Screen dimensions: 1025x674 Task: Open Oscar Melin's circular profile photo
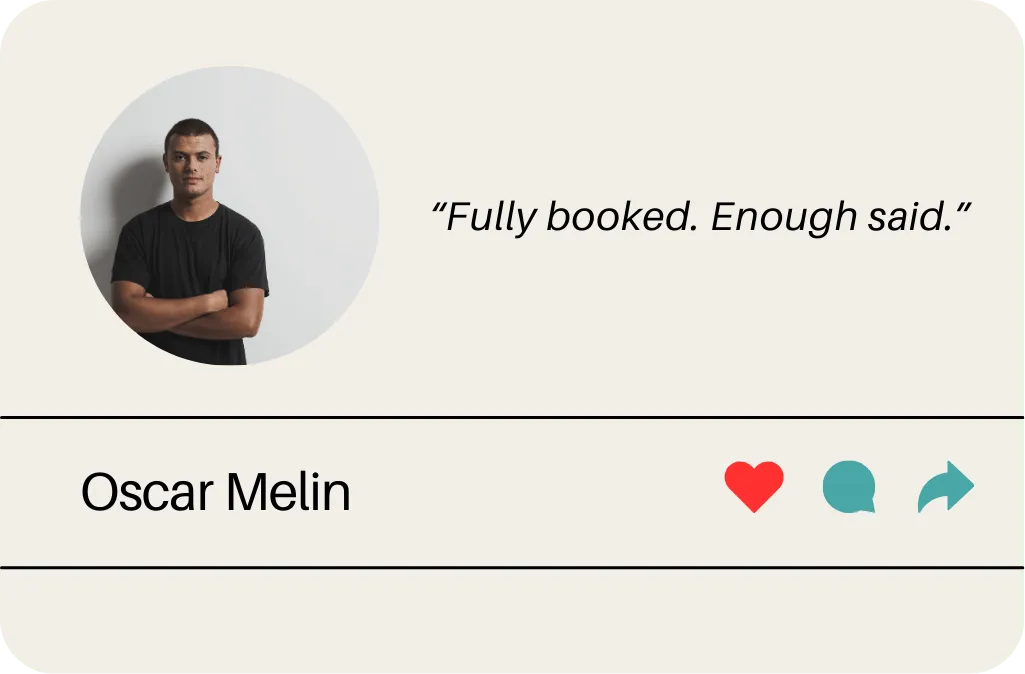click(x=229, y=215)
